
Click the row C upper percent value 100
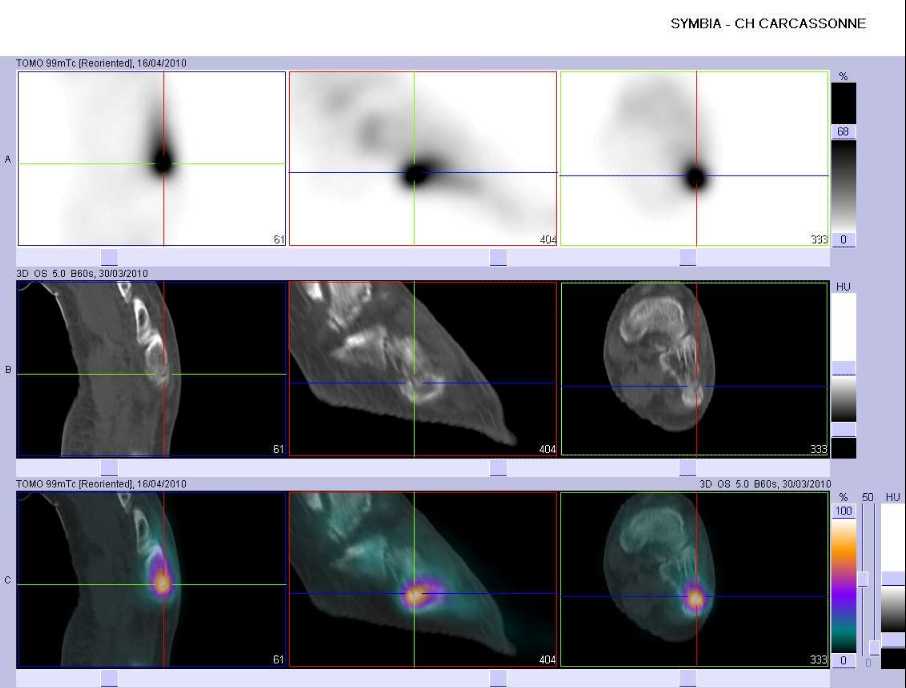click(844, 511)
